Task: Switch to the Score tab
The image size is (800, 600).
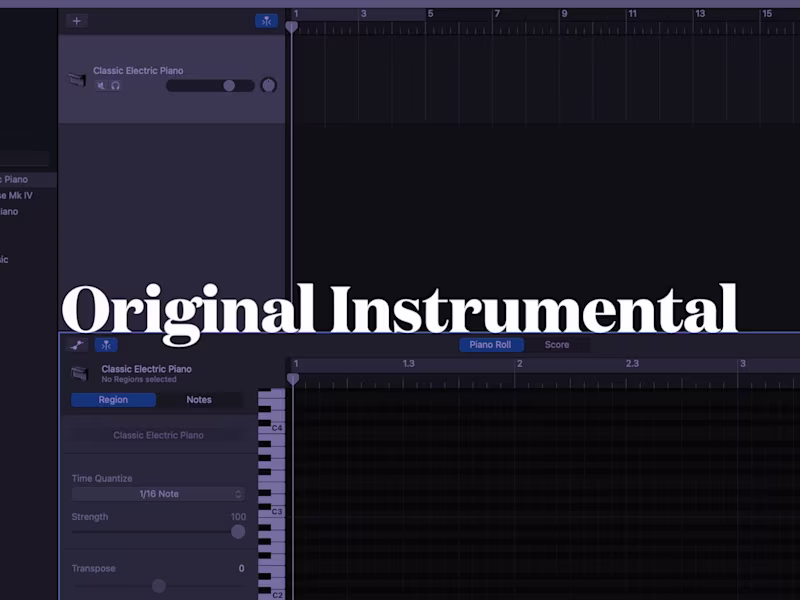Action: click(557, 344)
